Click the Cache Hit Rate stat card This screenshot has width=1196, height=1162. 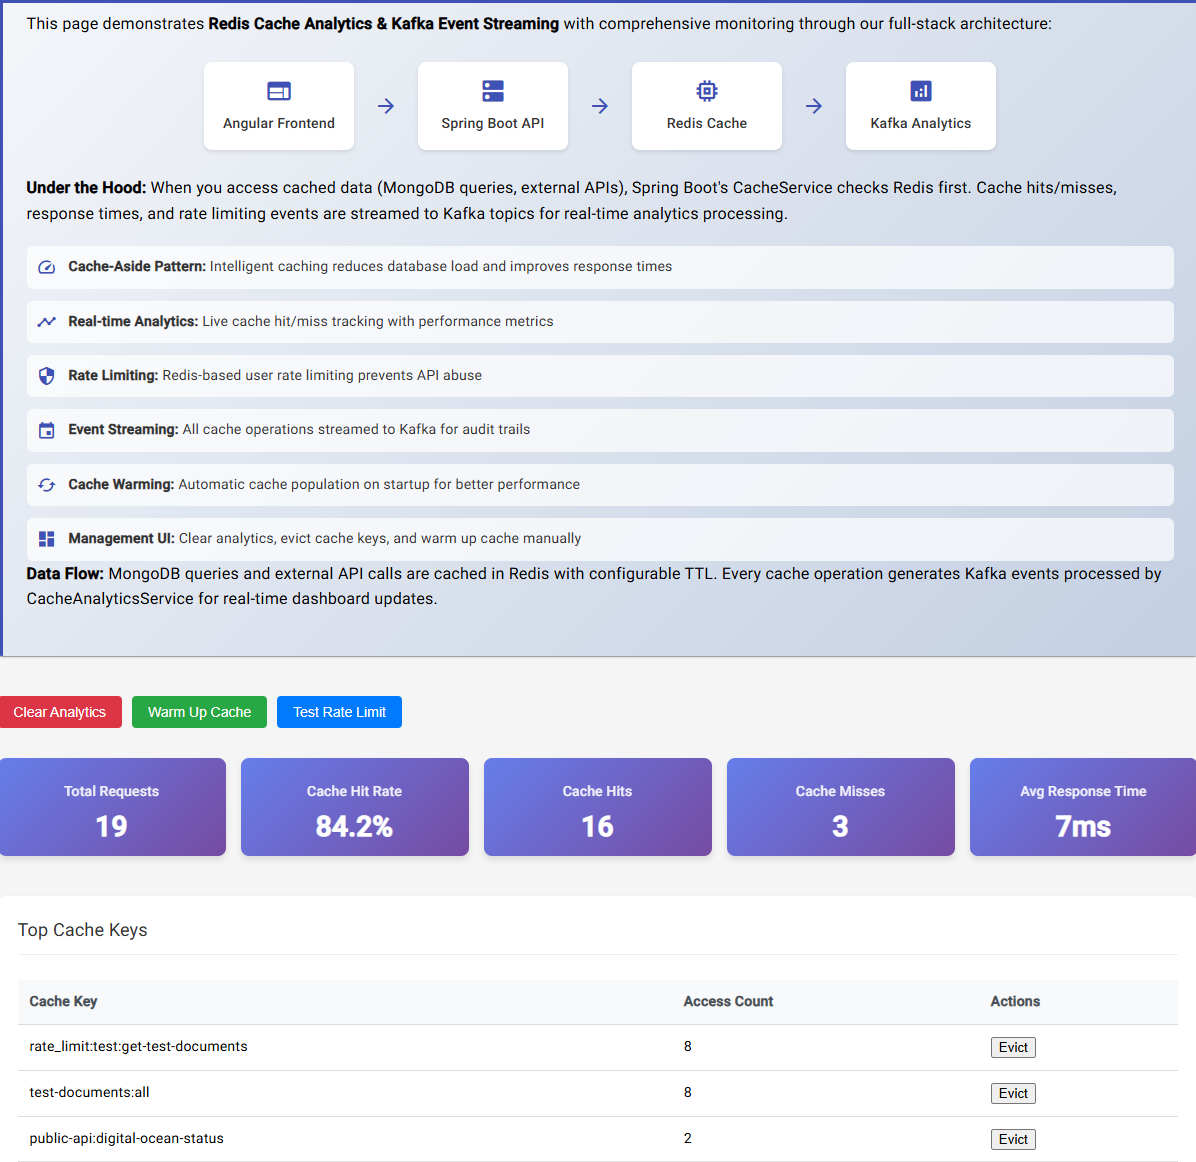pos(354,807)
